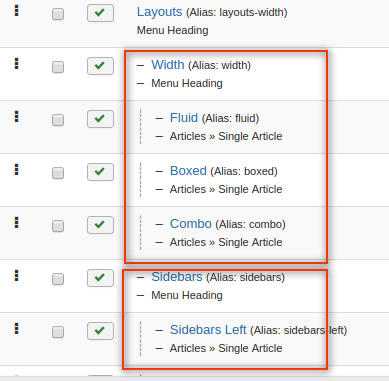Unpublish the Sidebars Left menu item
The image size is (389, 381).
point(100,331)
